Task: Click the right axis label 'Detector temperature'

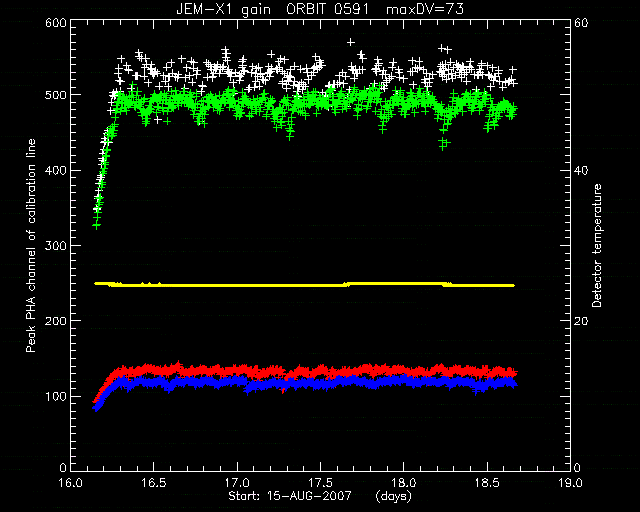Action: [x=597, y=245]
